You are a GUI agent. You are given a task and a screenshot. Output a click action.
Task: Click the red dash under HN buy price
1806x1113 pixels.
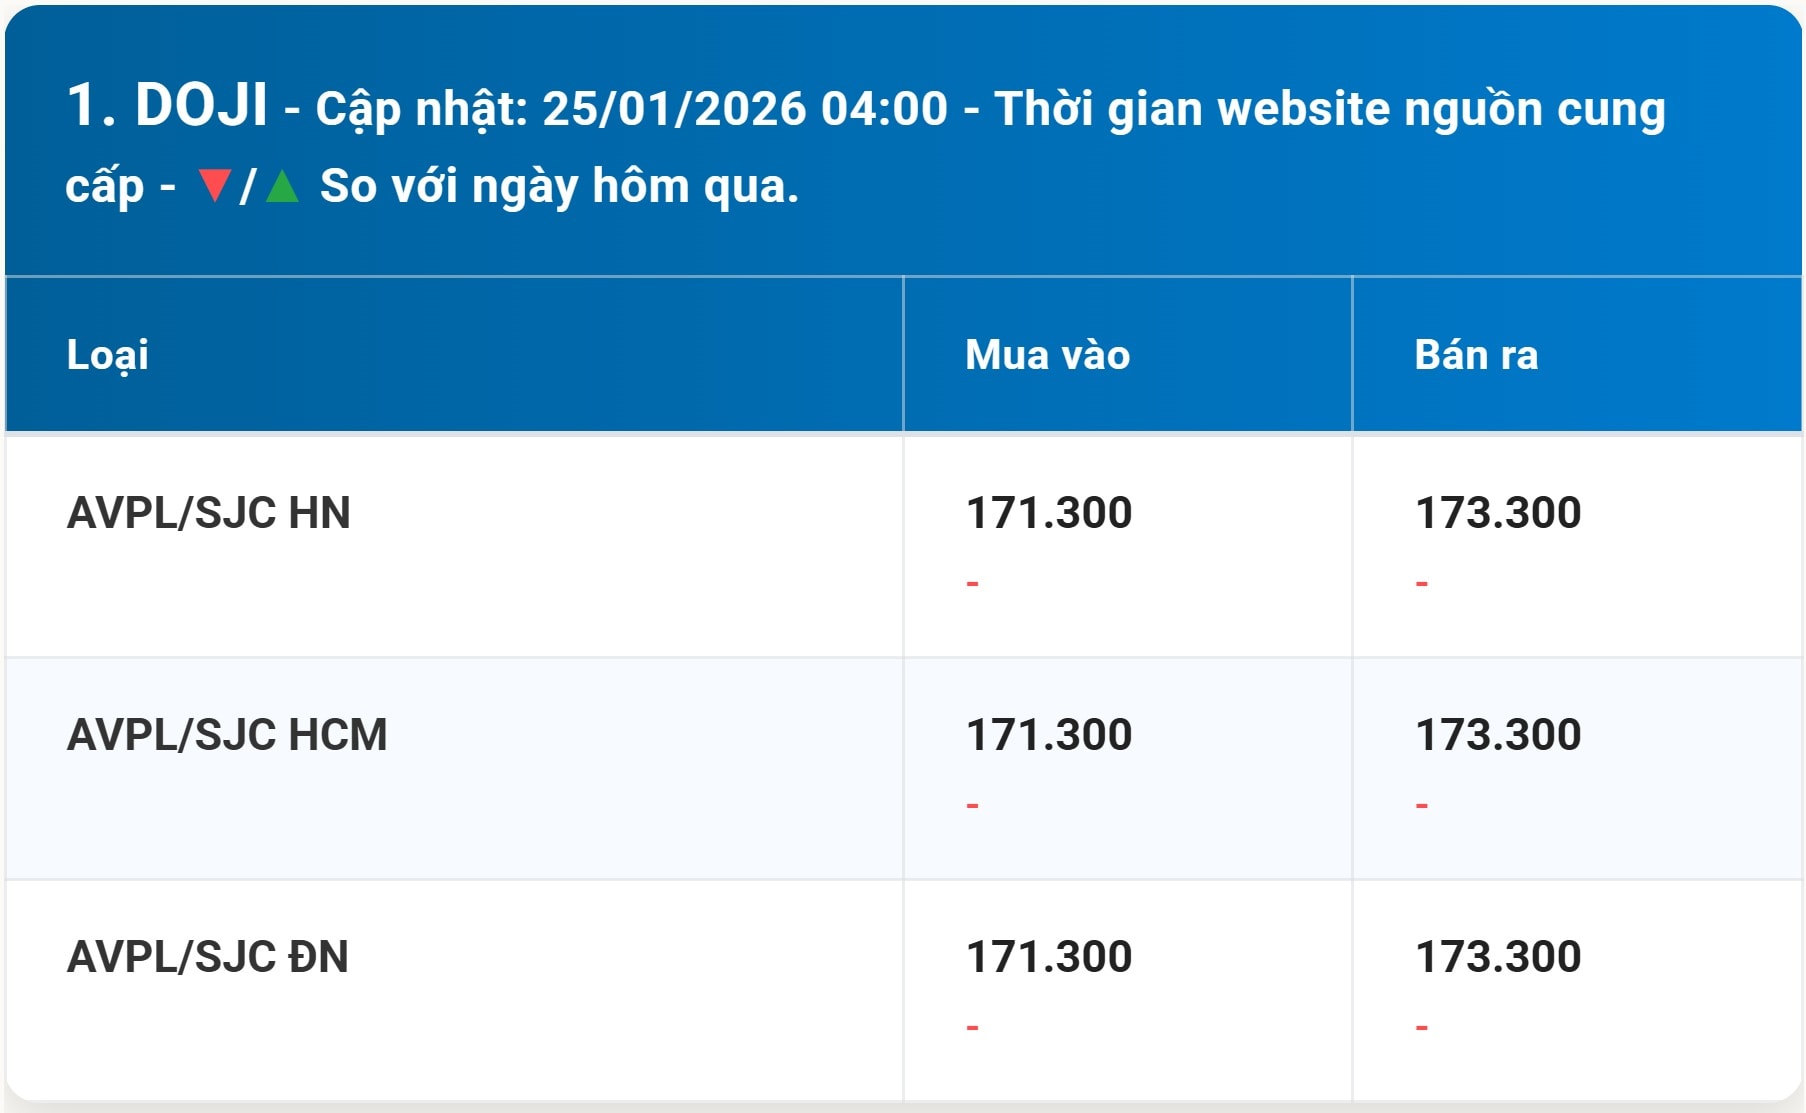[972, 583]
